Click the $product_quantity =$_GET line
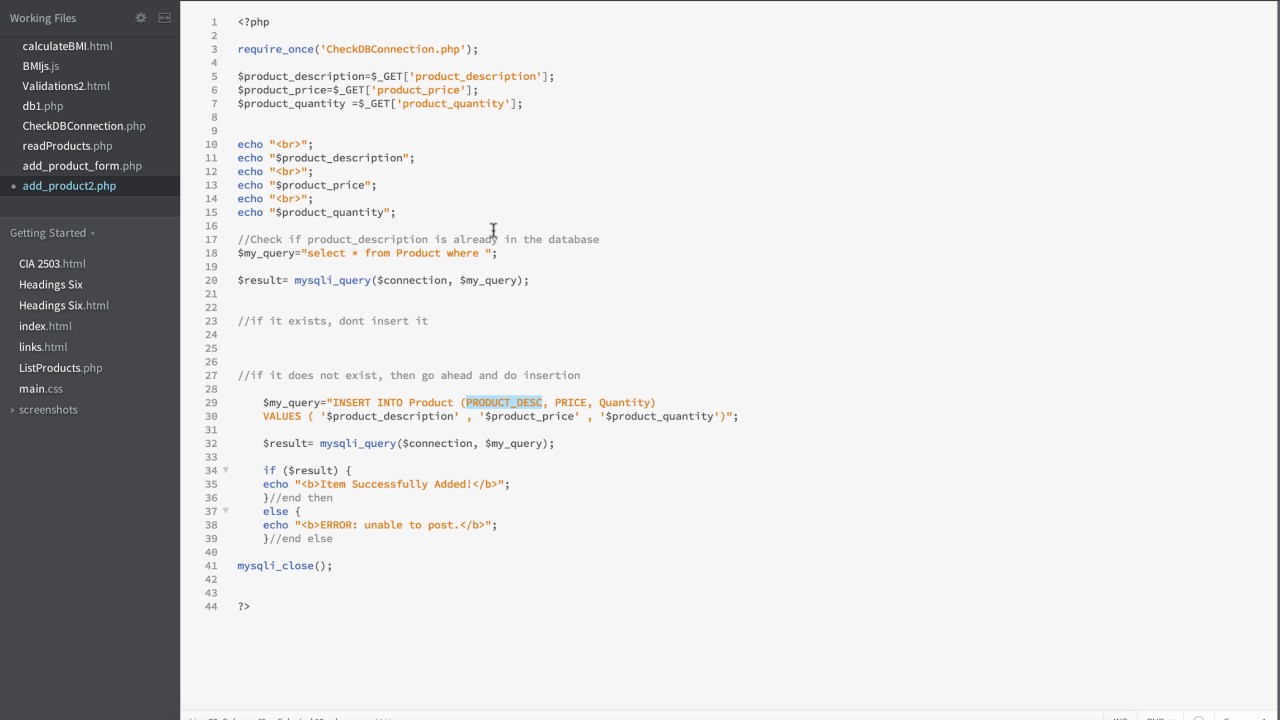Viewport: 1280px width, 720px height. pos(380,104)
